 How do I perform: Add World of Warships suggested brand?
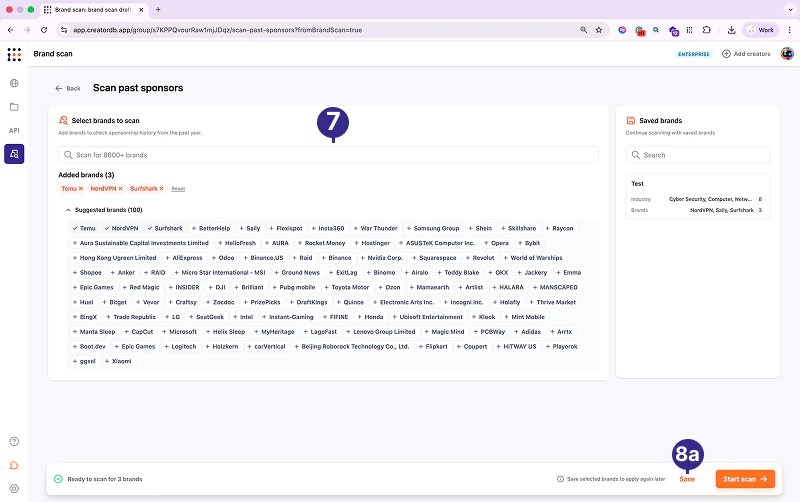533,258
